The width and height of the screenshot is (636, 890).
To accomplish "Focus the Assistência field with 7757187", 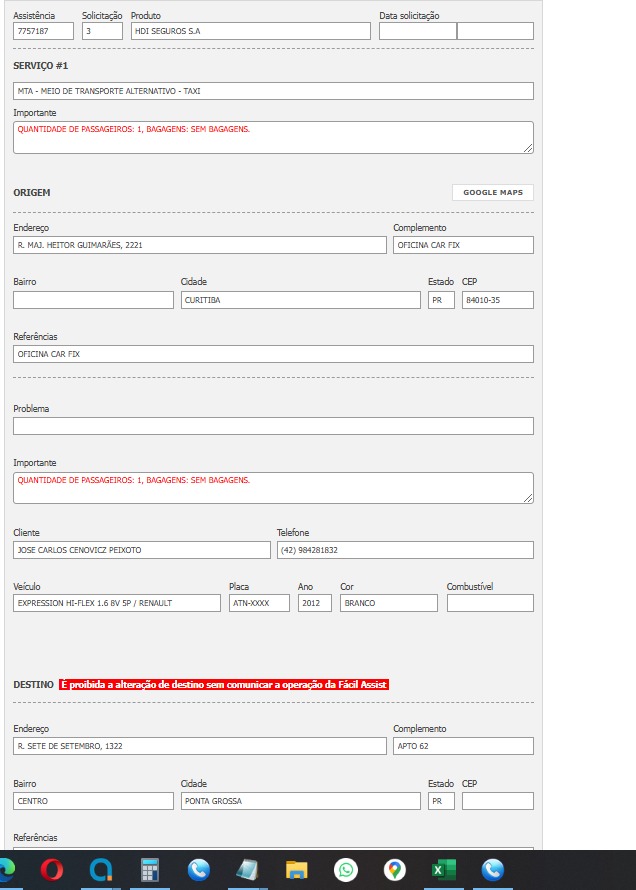I will pyautogui.click(x=43, y=31).
